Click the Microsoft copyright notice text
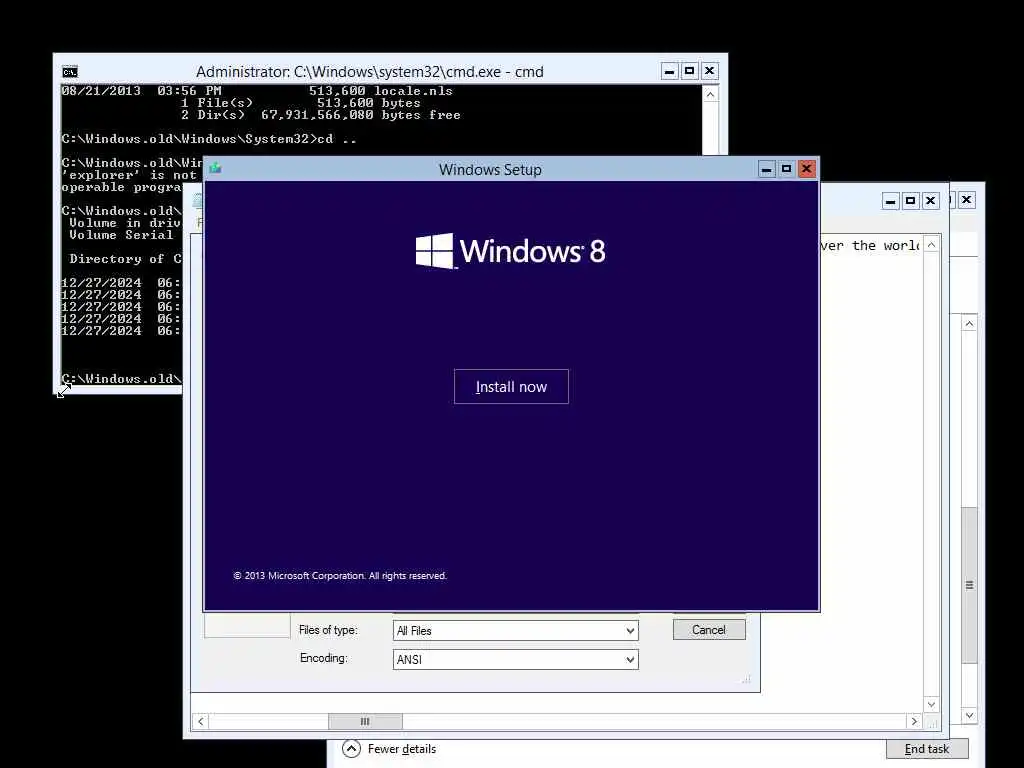 [x=340, y=575]
